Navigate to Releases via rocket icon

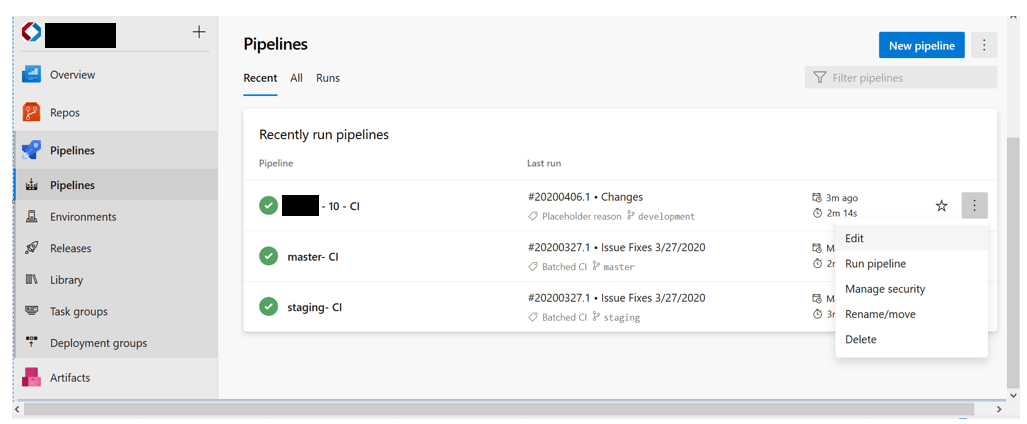(31, 249)
